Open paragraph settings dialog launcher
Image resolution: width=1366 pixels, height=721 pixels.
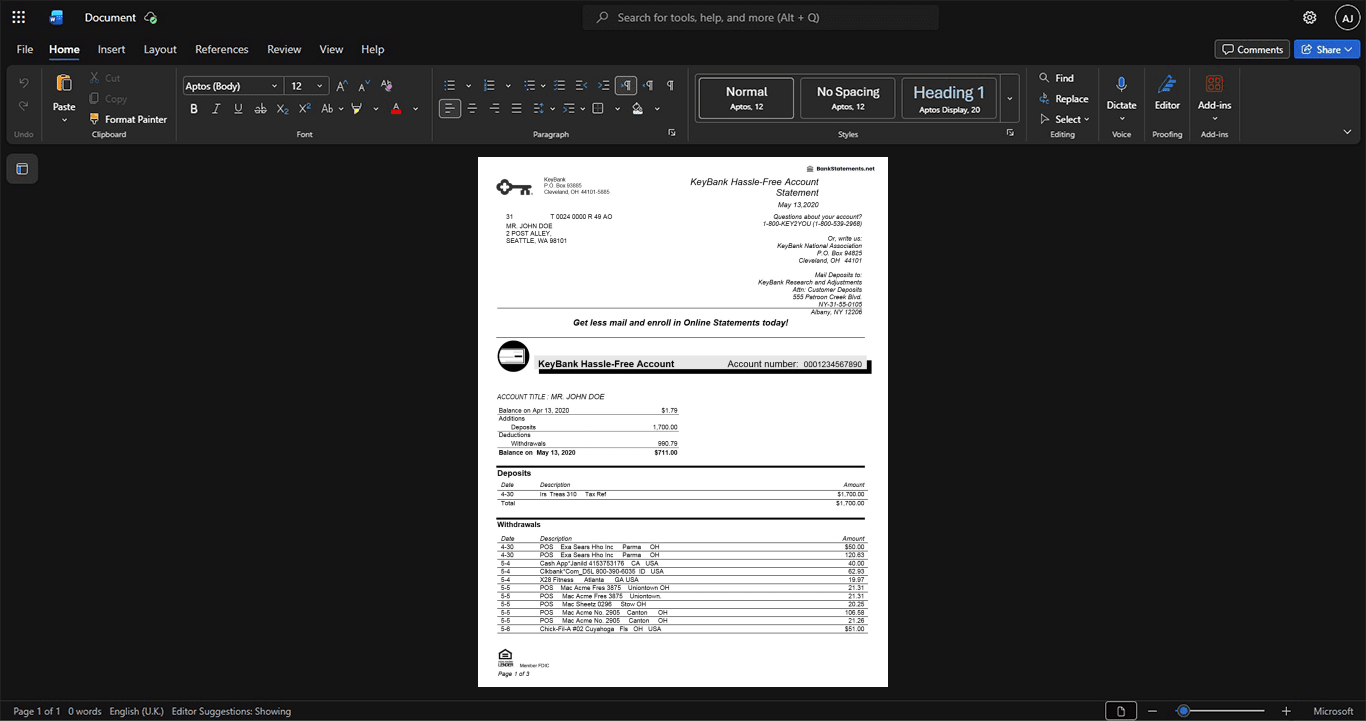[x=671, y=133]
